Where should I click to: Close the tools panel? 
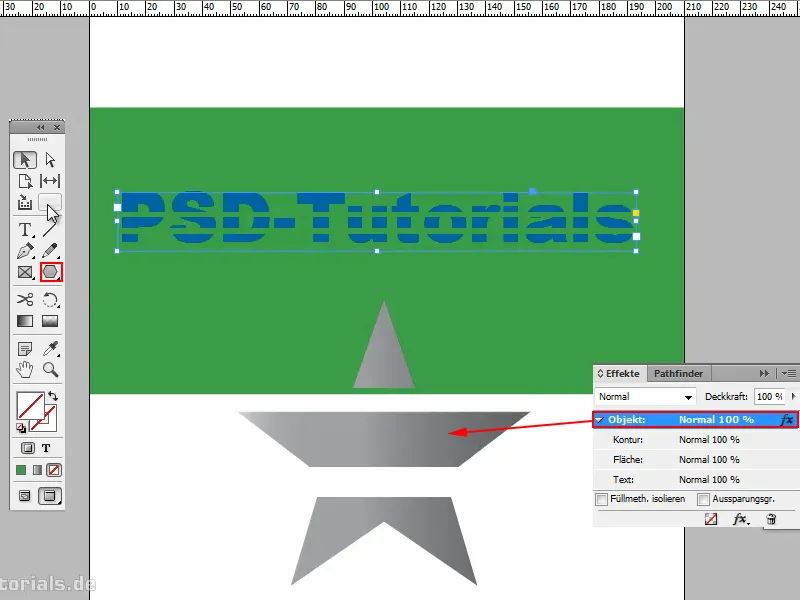(x=57, y=127)
